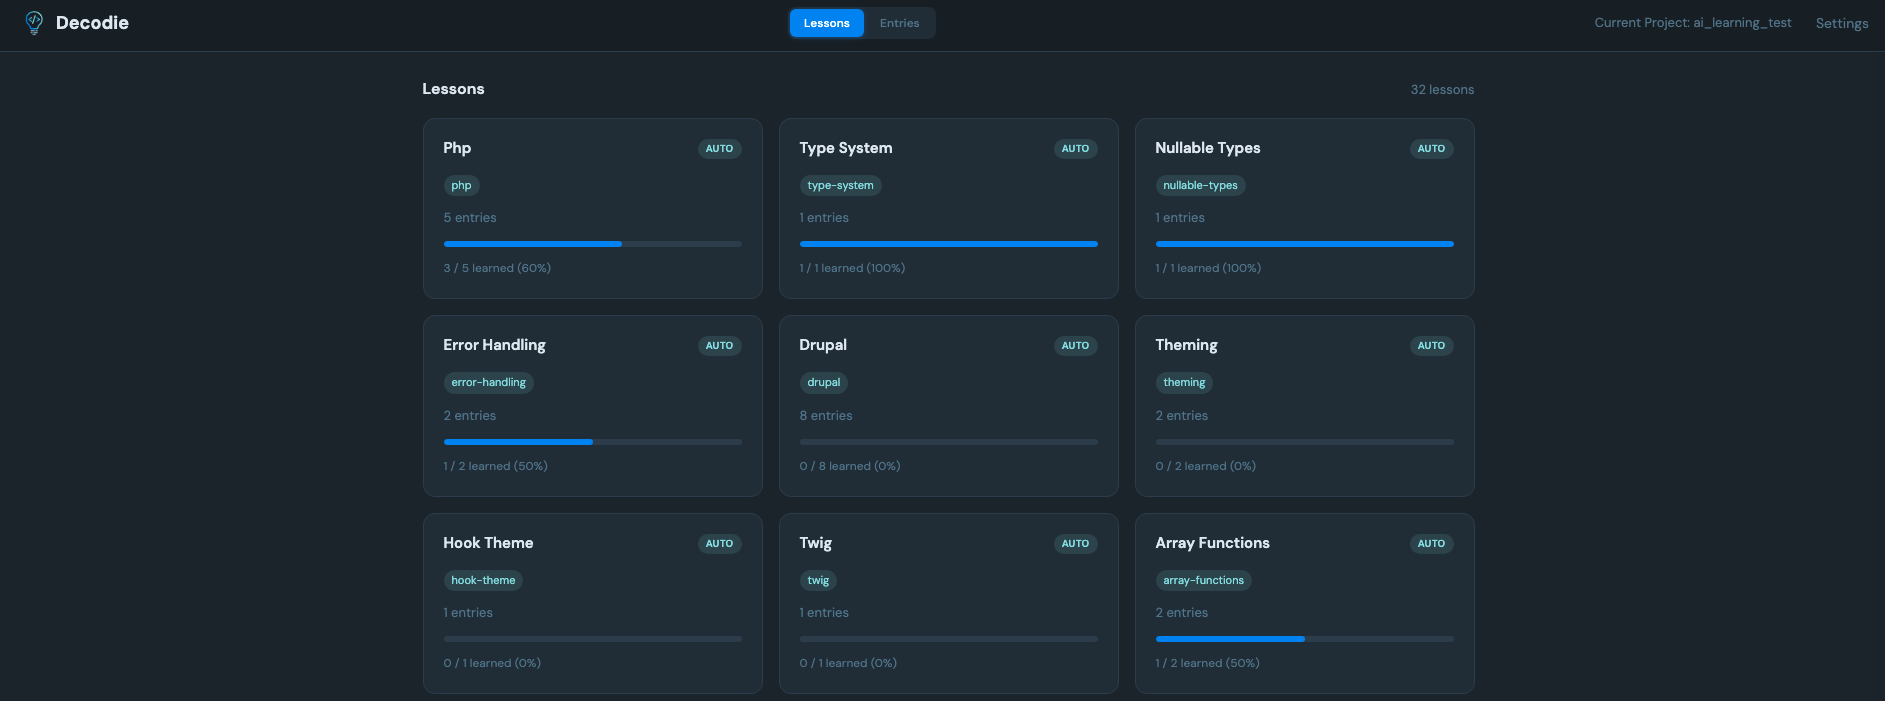1885x701 pixels.
Task: Click the Decodie lightbulb logo icon
Action: click(x=34, y=23)
